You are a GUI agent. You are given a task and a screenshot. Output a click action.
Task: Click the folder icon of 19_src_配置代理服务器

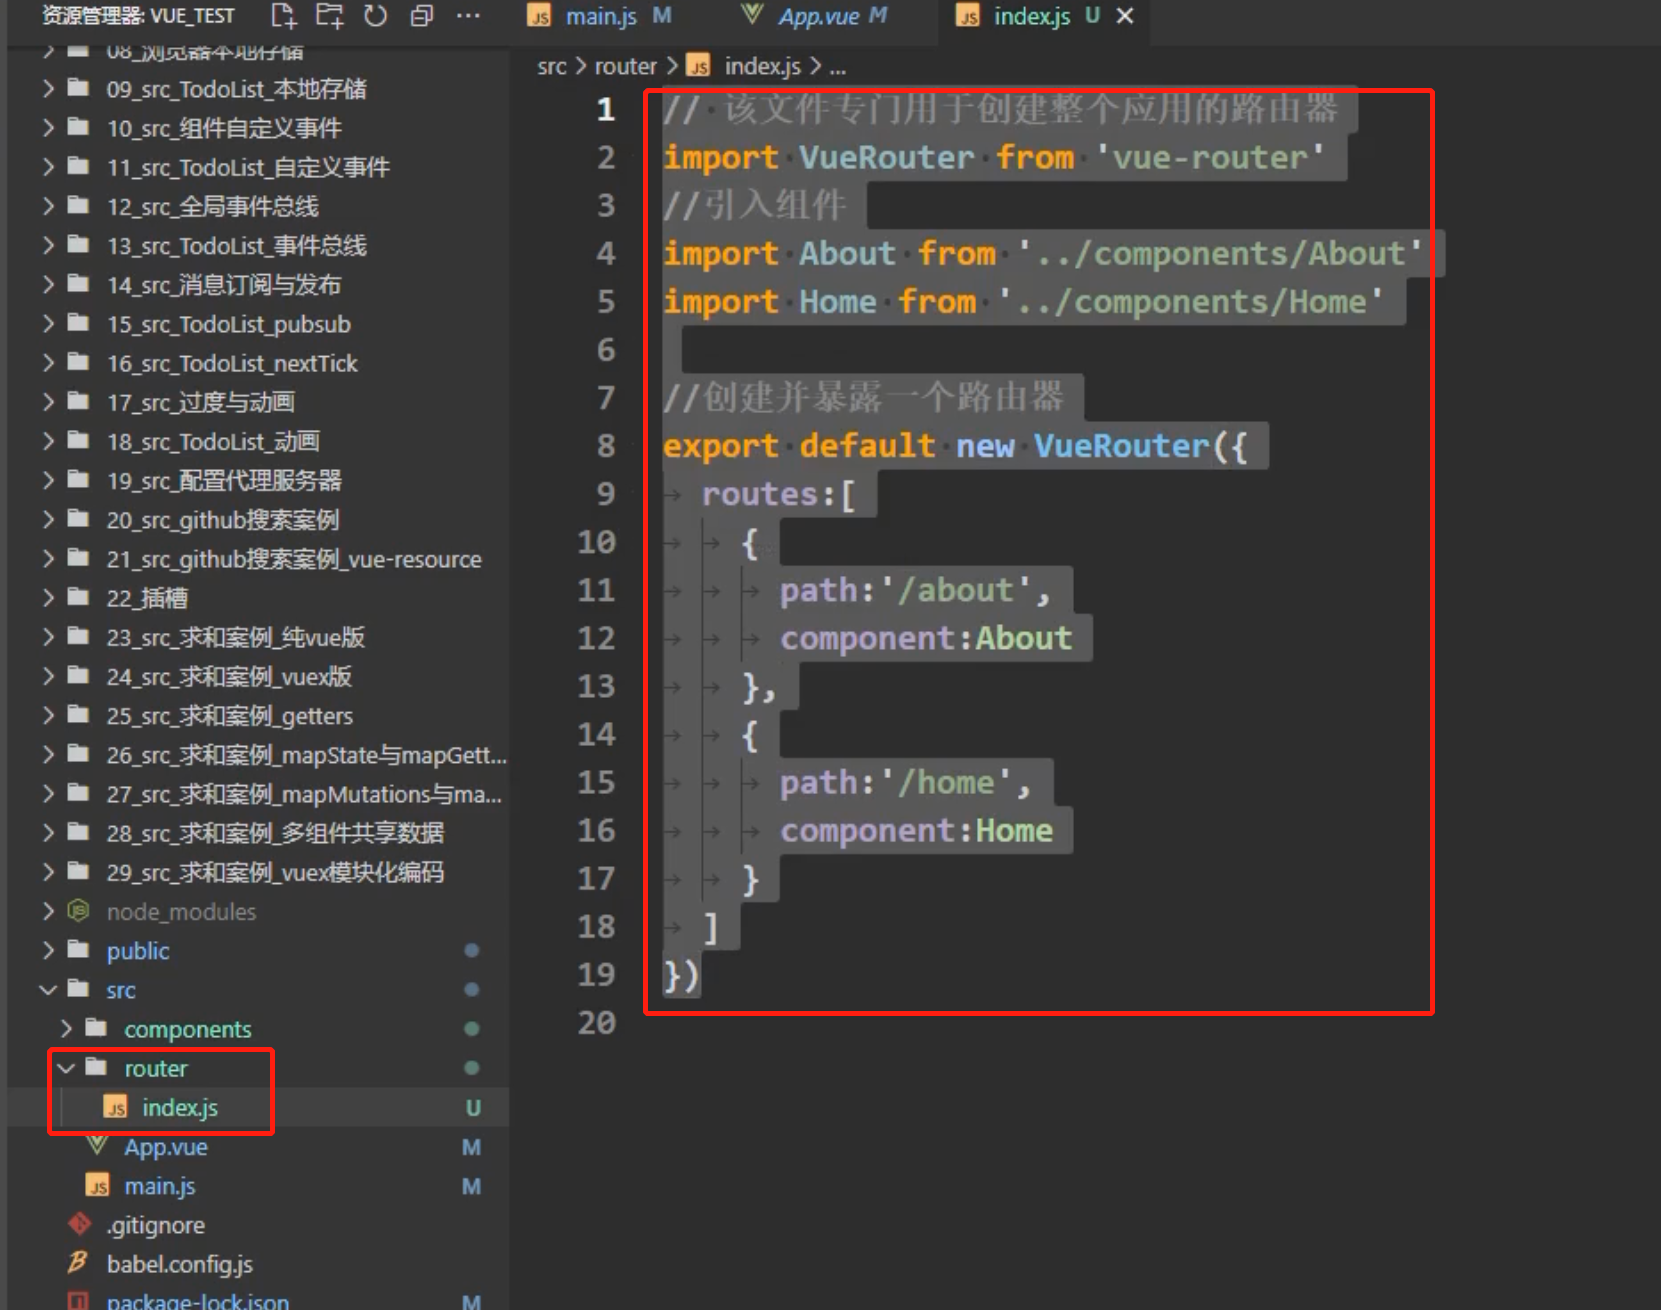tap(78, 479)
